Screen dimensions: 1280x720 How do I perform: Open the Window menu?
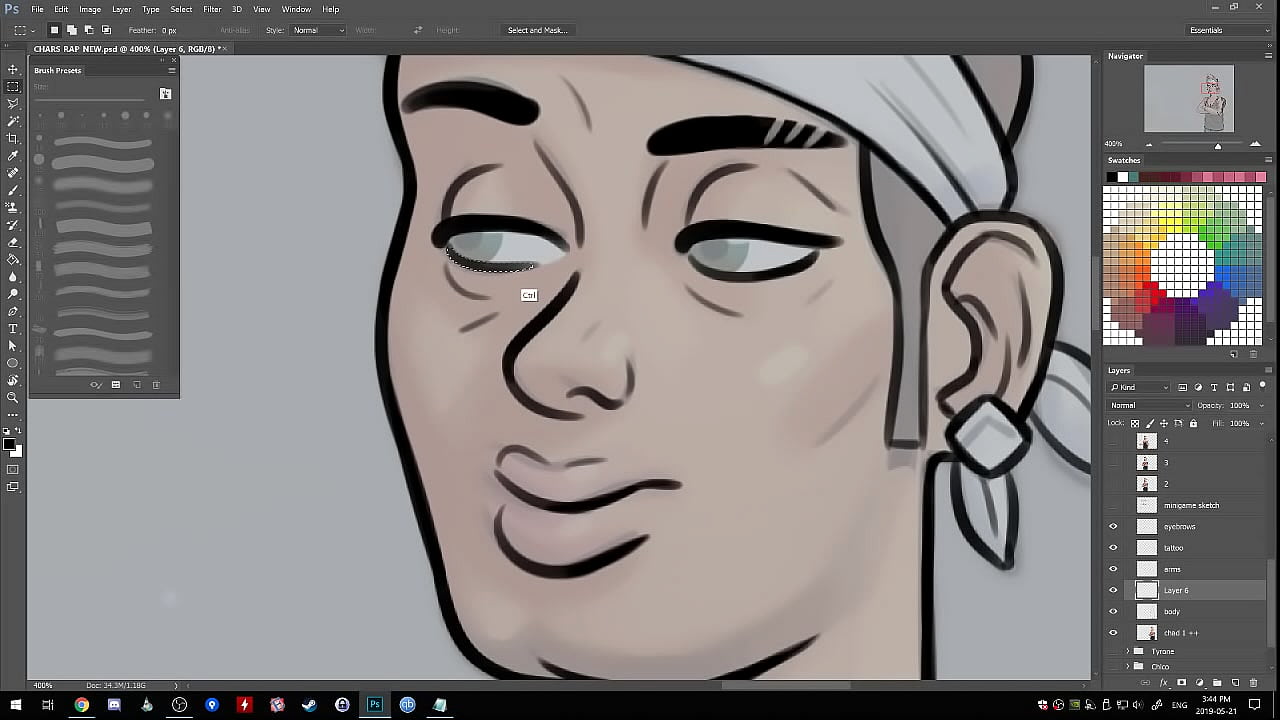click(296, 9)
